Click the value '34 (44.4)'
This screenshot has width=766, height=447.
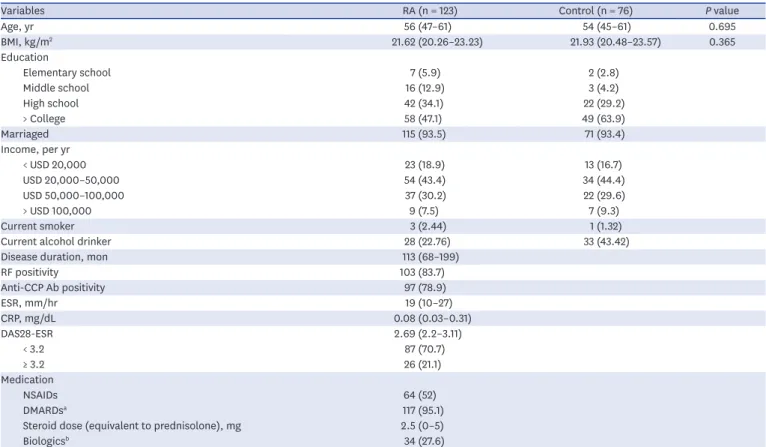coord(603,180)
